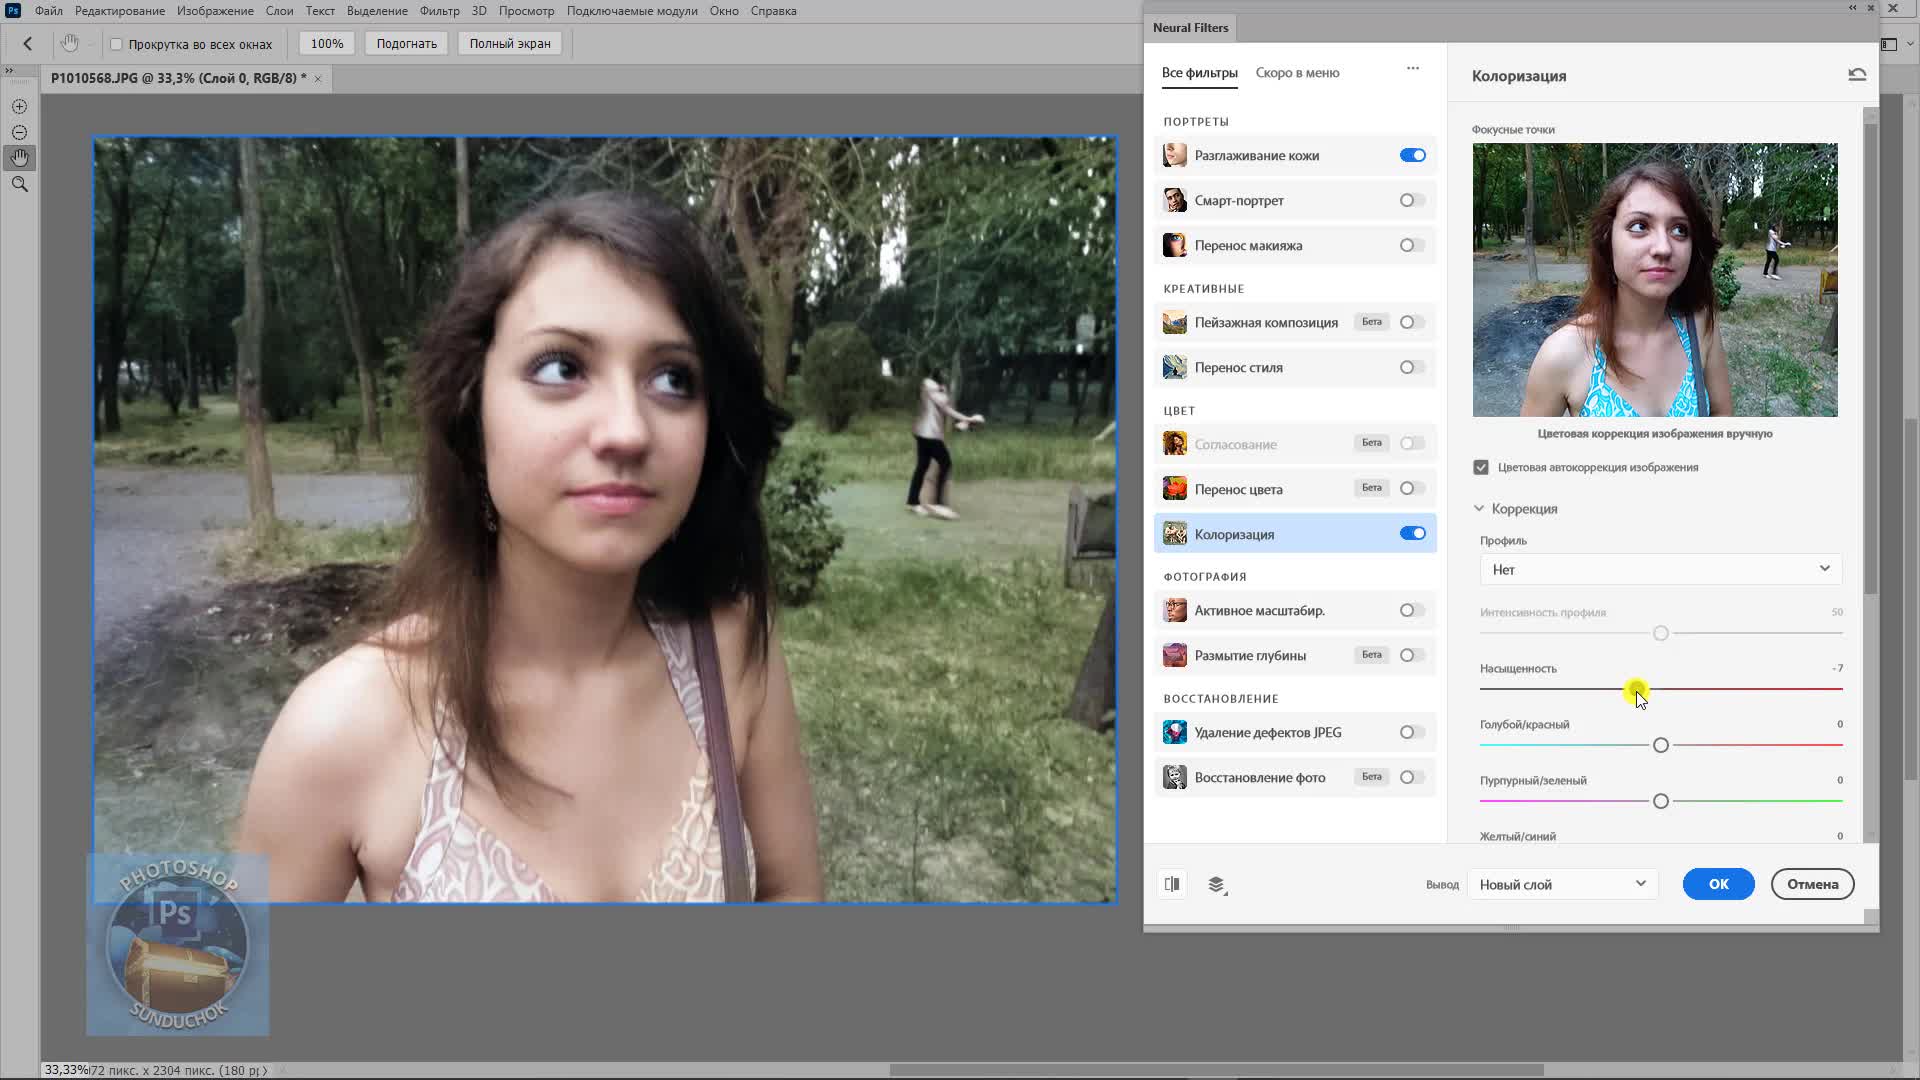The width and height of the screenshot is (1920, 1080).
Task: Open the more options (...) menu in Neural Filters
Action: [1412, 68]
